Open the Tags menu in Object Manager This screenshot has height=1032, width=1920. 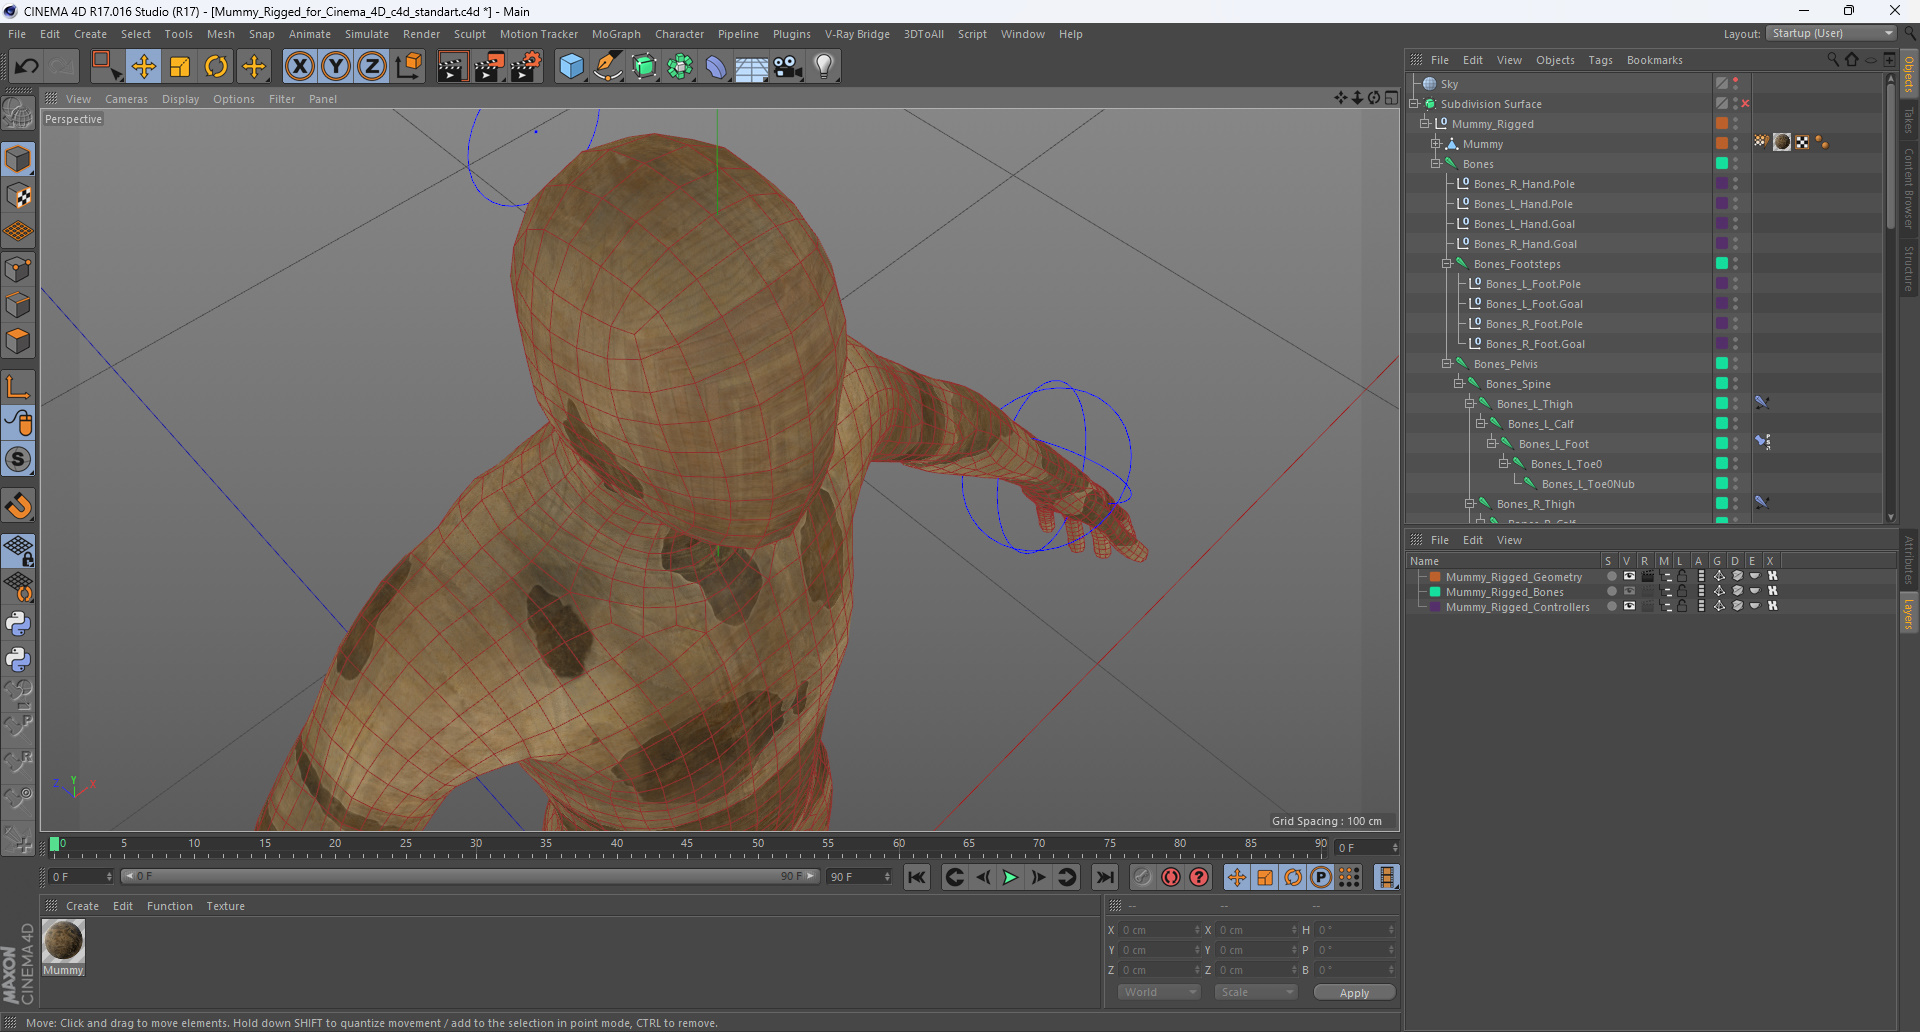point(1600,60)
